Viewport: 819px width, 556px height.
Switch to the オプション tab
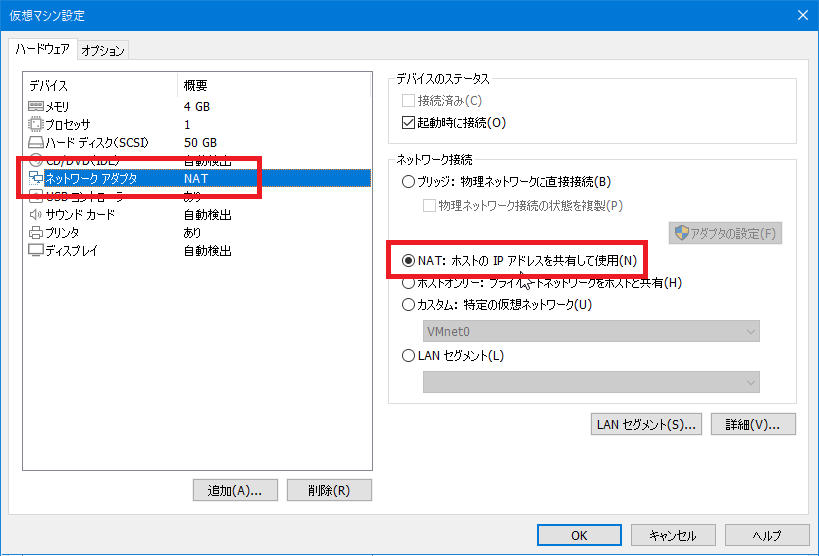103,51
